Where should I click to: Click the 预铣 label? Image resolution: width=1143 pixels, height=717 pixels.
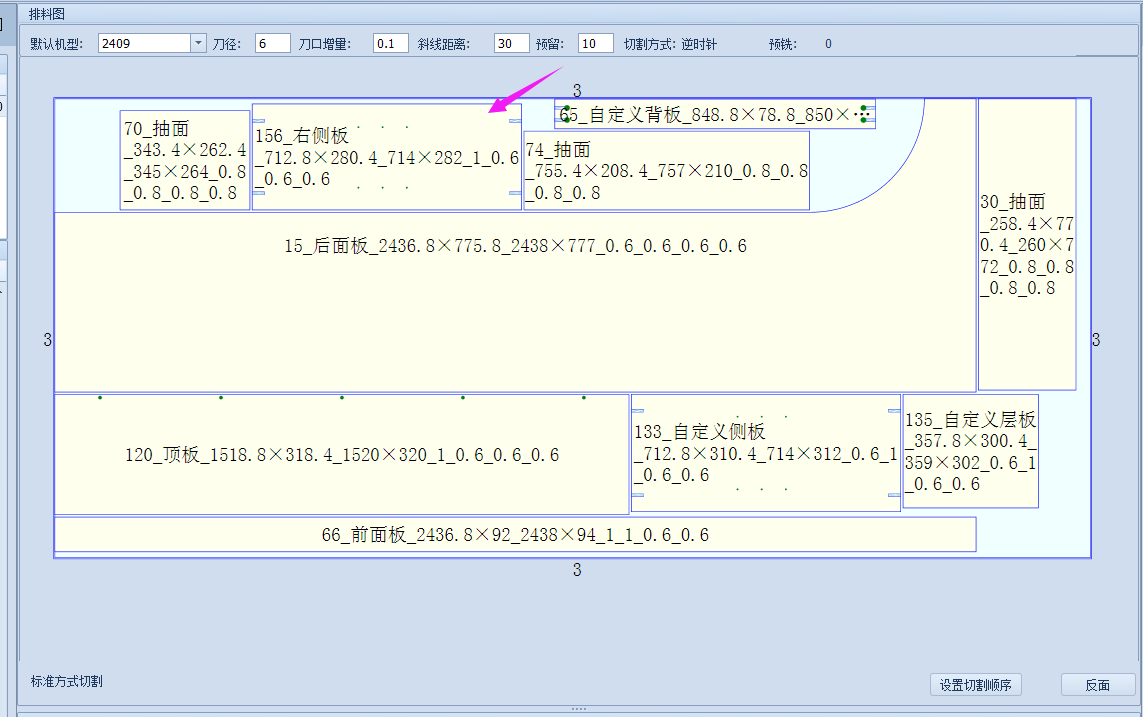782,44
